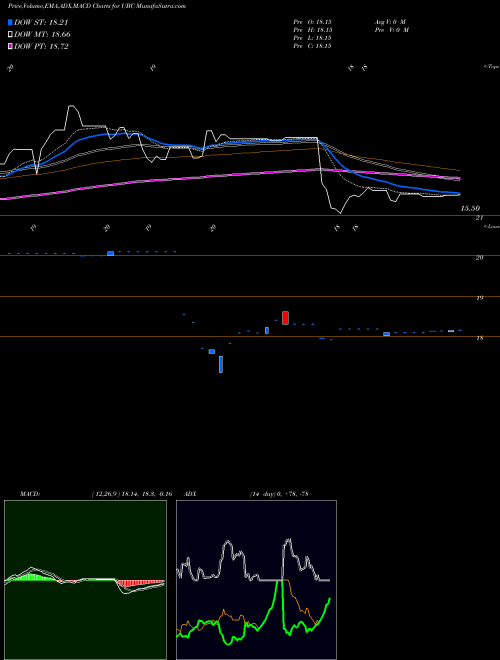The width and height of the screenshot is (500, 660).
Task: Click the 'Pre H: 18.15' high value
Action: coord(313,30)
